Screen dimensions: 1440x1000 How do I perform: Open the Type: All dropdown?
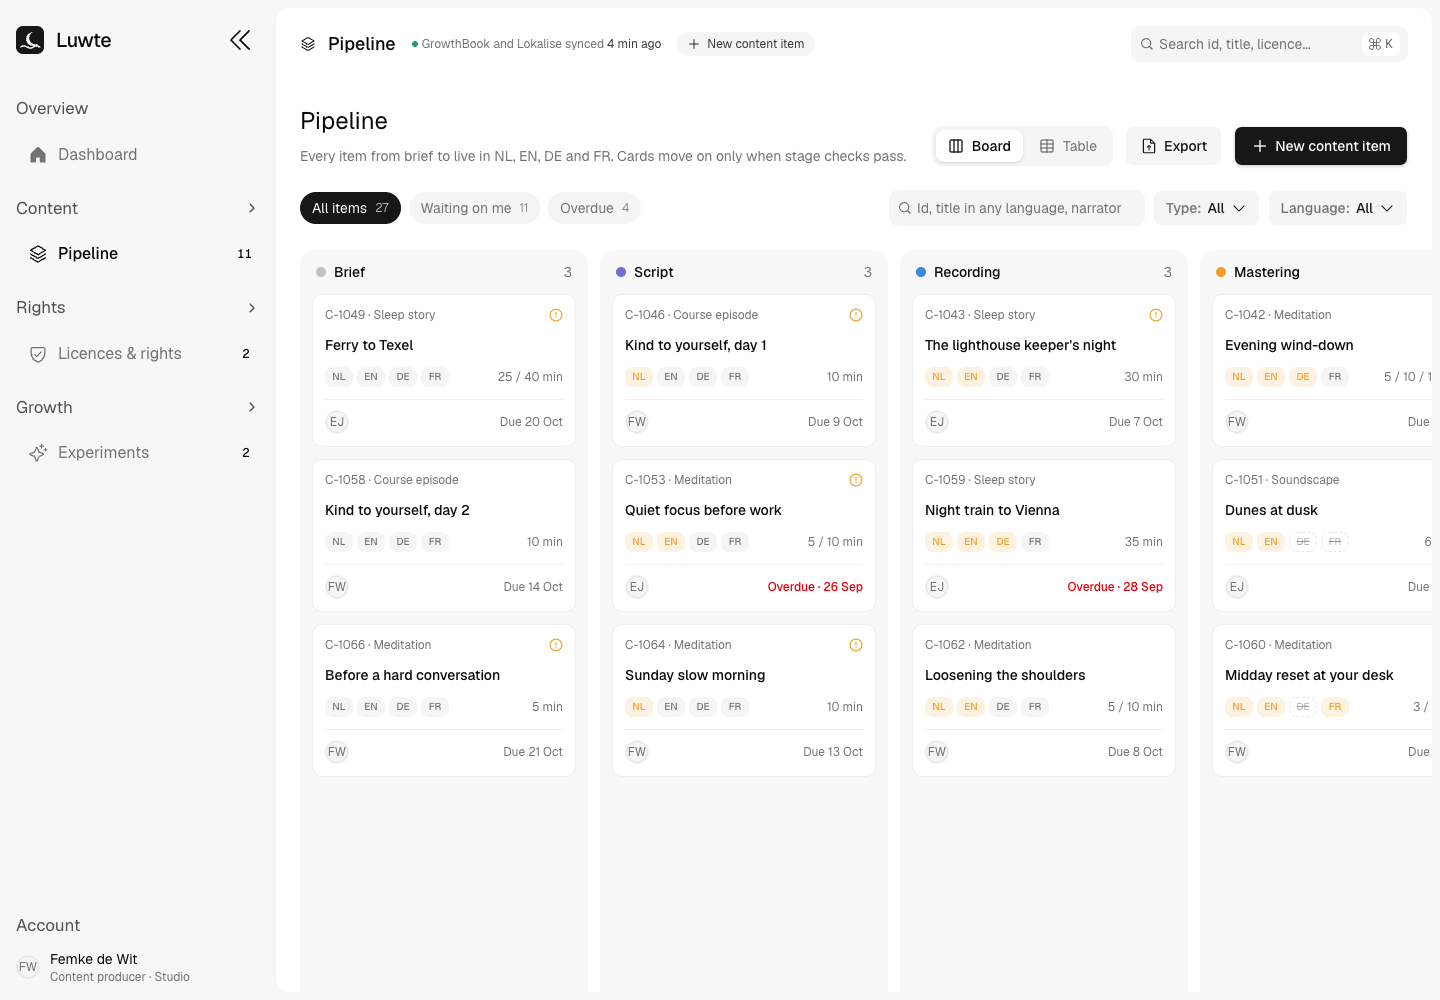(1206, 208)
